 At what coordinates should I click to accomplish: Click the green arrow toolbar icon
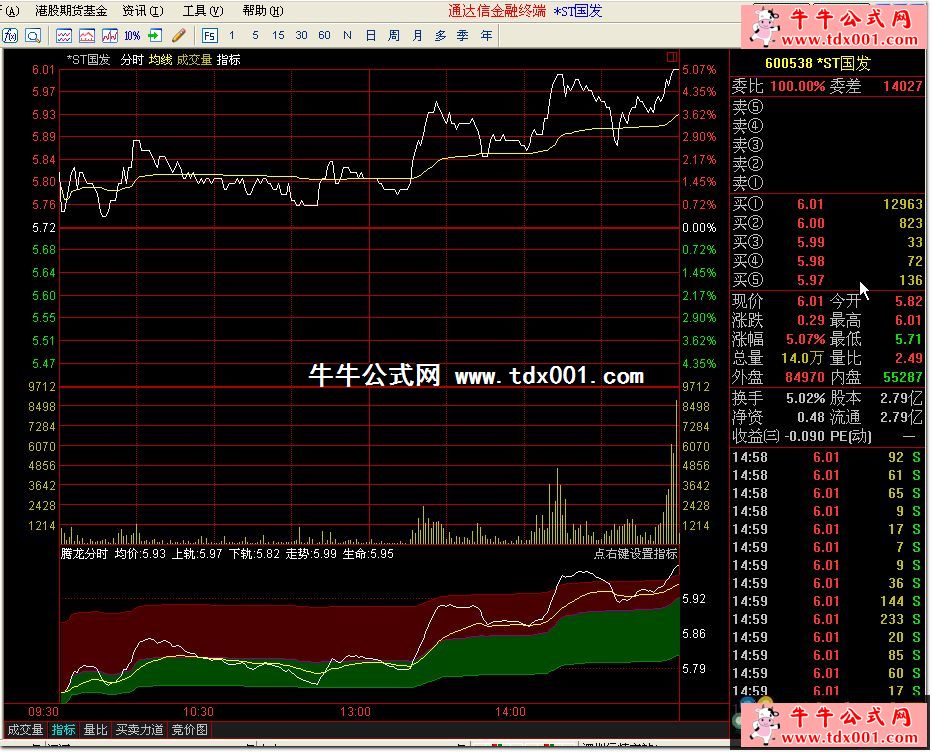[x=155, y=36]
